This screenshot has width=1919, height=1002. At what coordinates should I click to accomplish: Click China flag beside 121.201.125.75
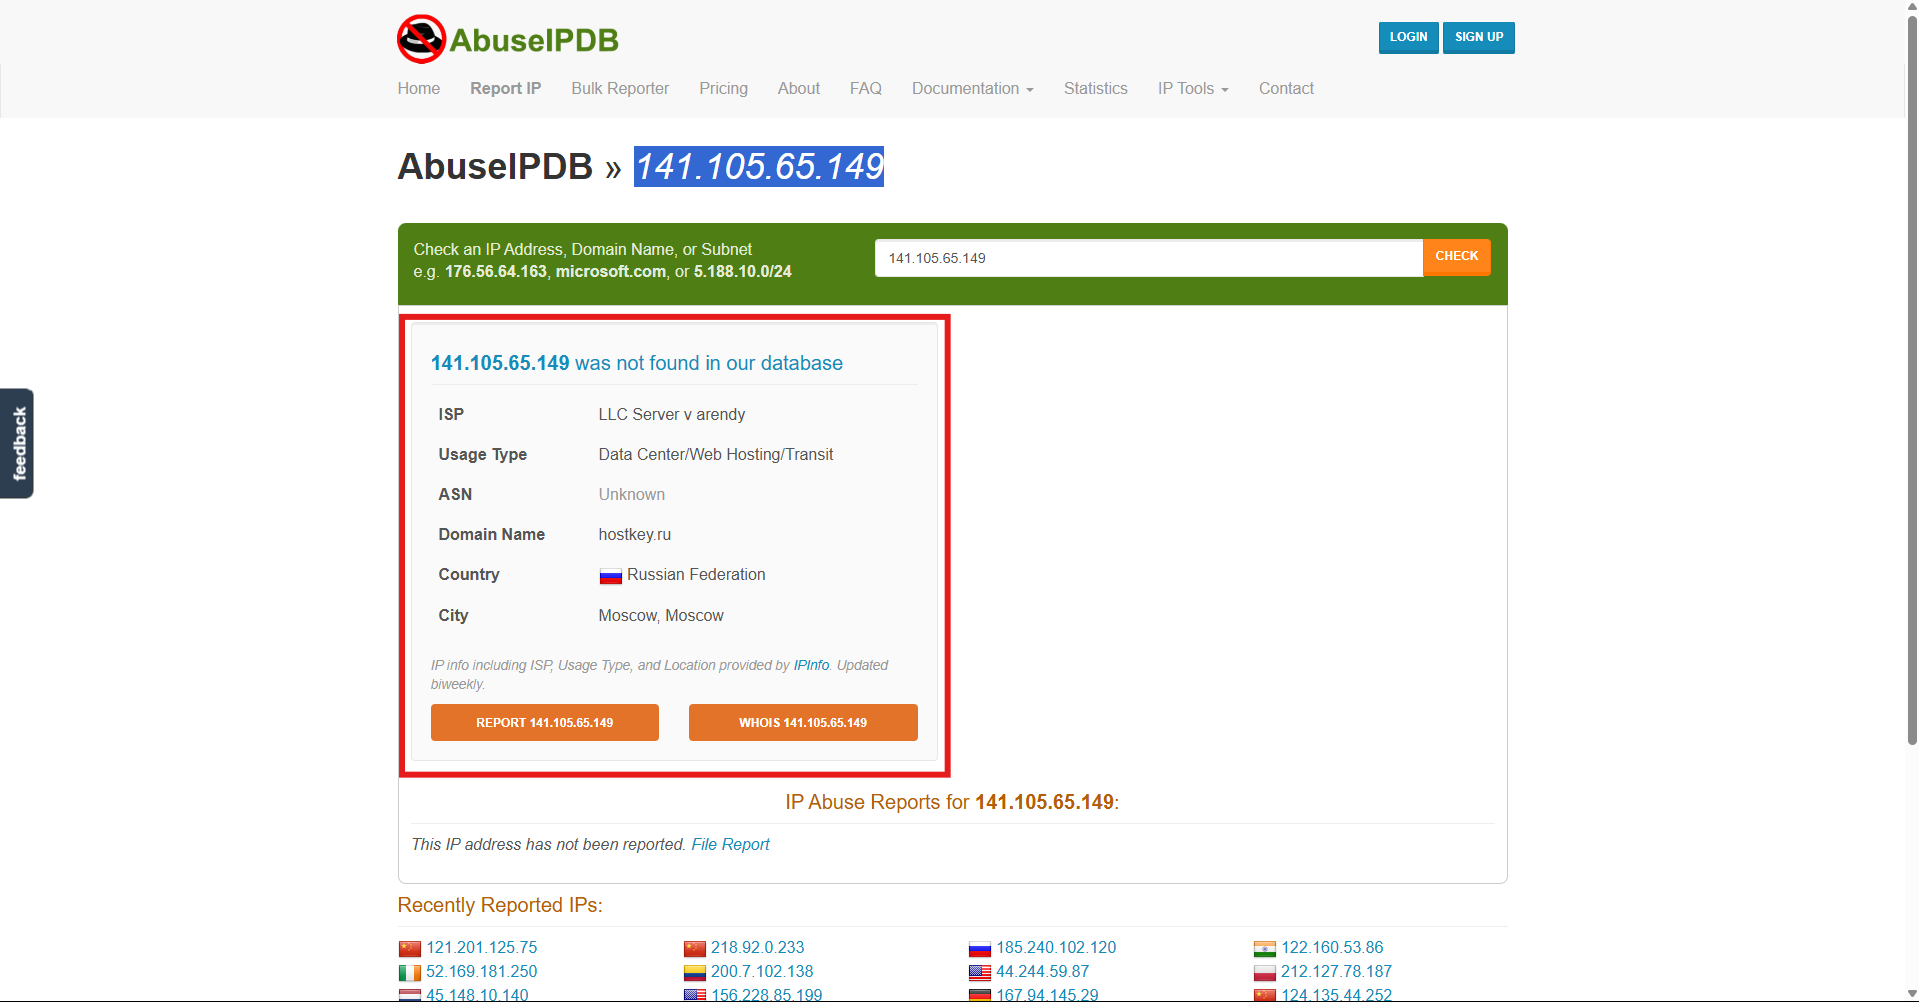(410, 948)
